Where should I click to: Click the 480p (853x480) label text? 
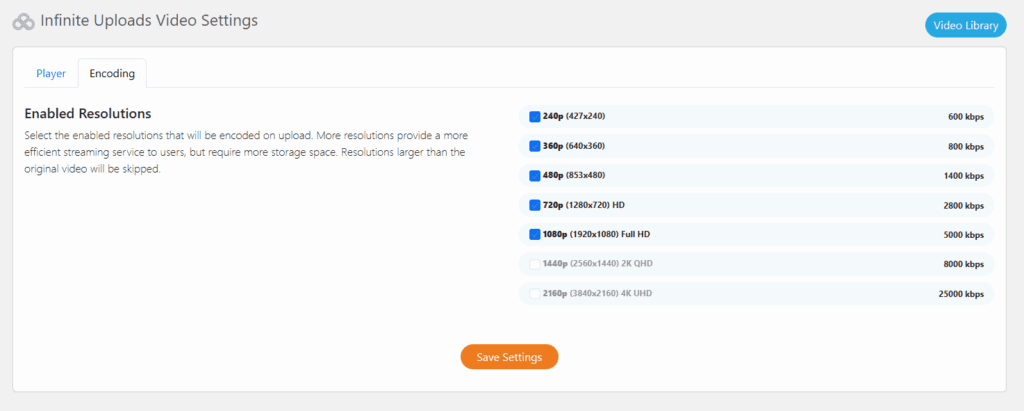tap(574, 175)
